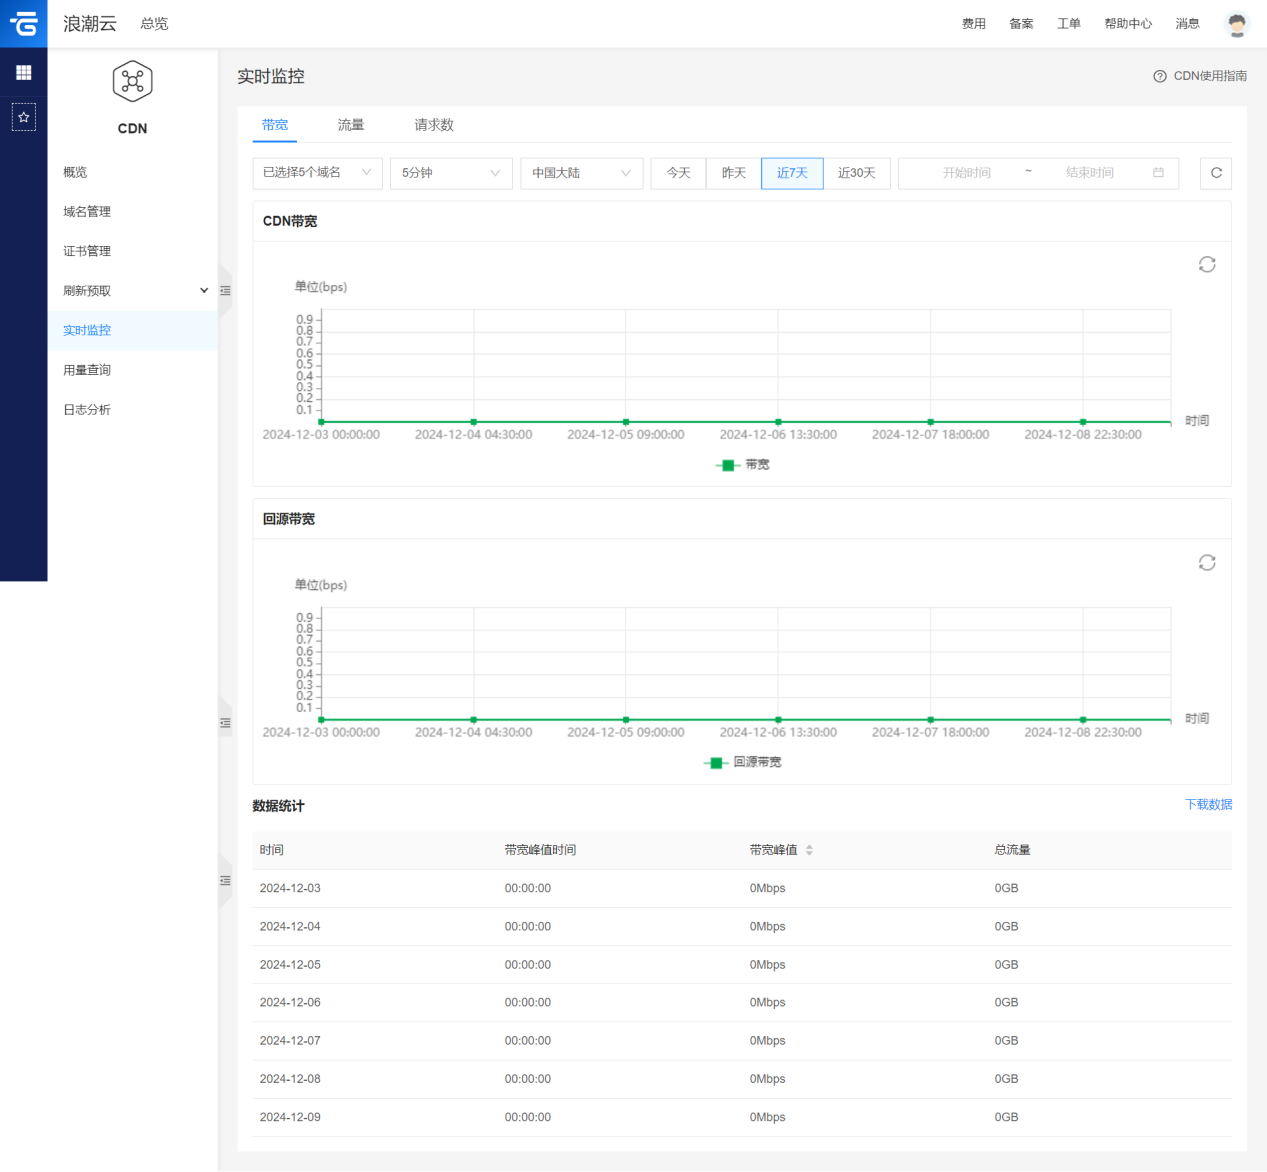Click the help icon beside CDN使用指南
The image size is (1267, 1172).
pyautogui.click(x=1160, y=76)
